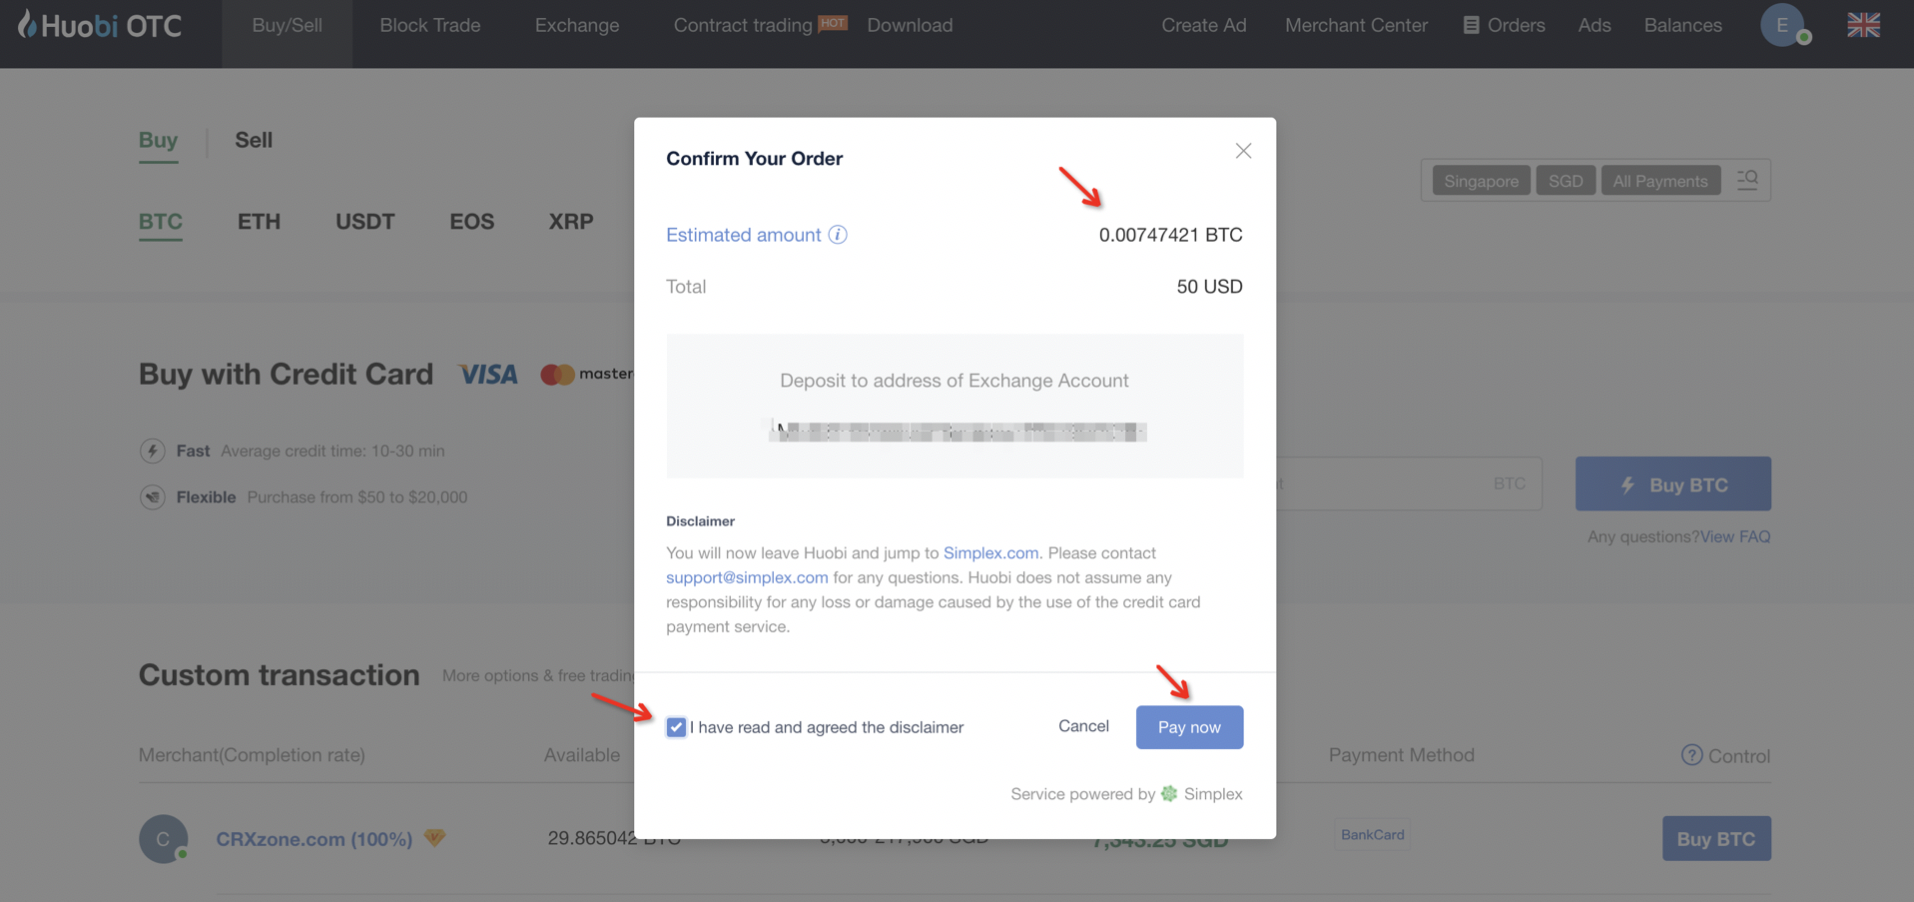Expand the All Payments filter

click(x=1660, y=181)
